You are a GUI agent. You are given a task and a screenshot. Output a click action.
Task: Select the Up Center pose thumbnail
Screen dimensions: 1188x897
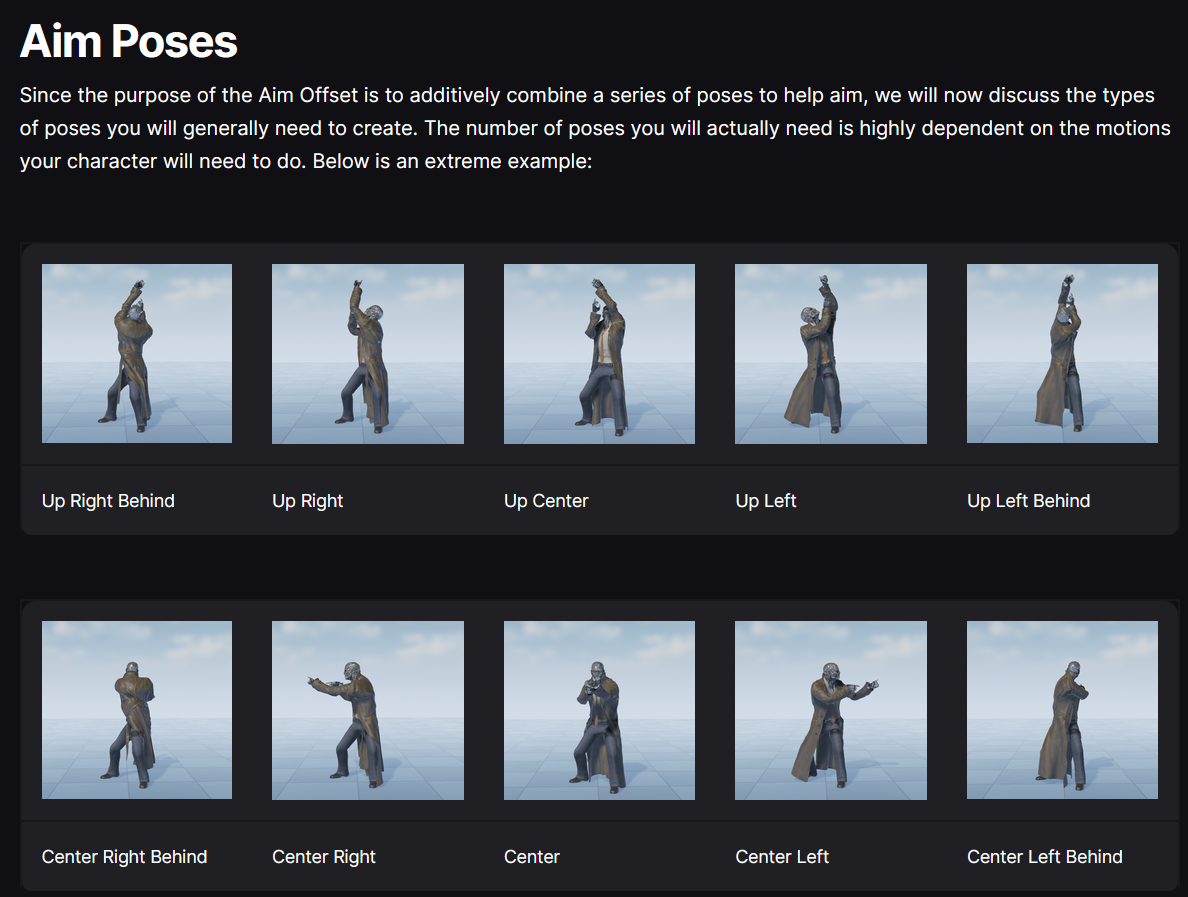[599, 353]
